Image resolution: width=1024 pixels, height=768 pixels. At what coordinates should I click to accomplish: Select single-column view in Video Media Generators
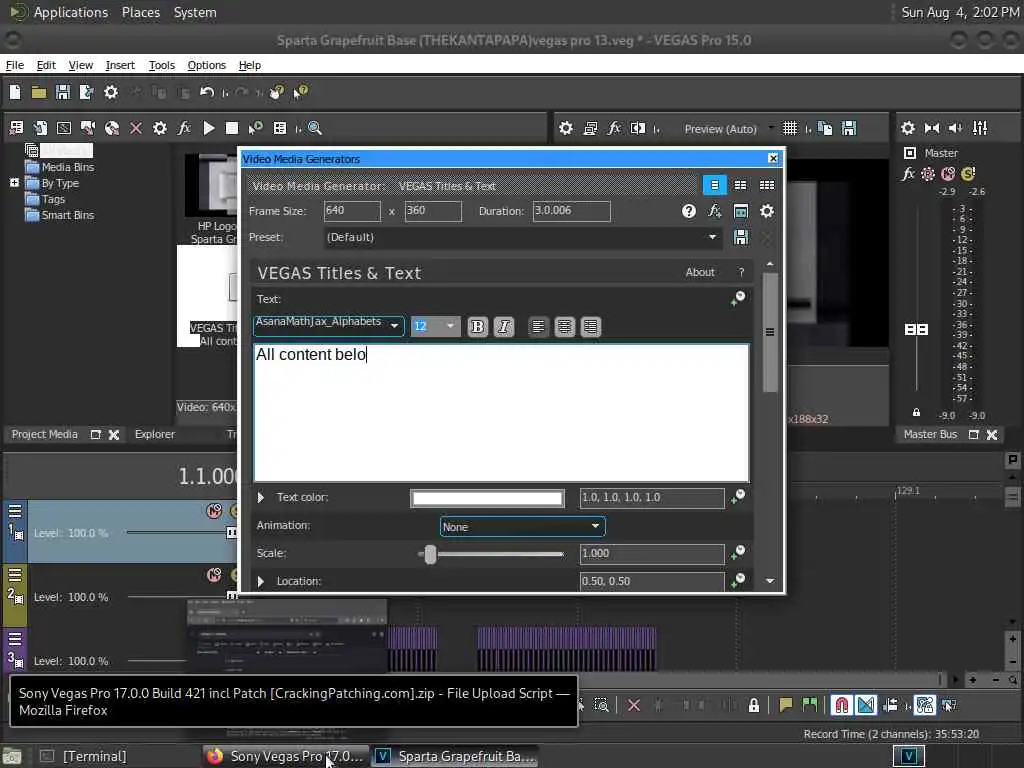coord(714,185)
